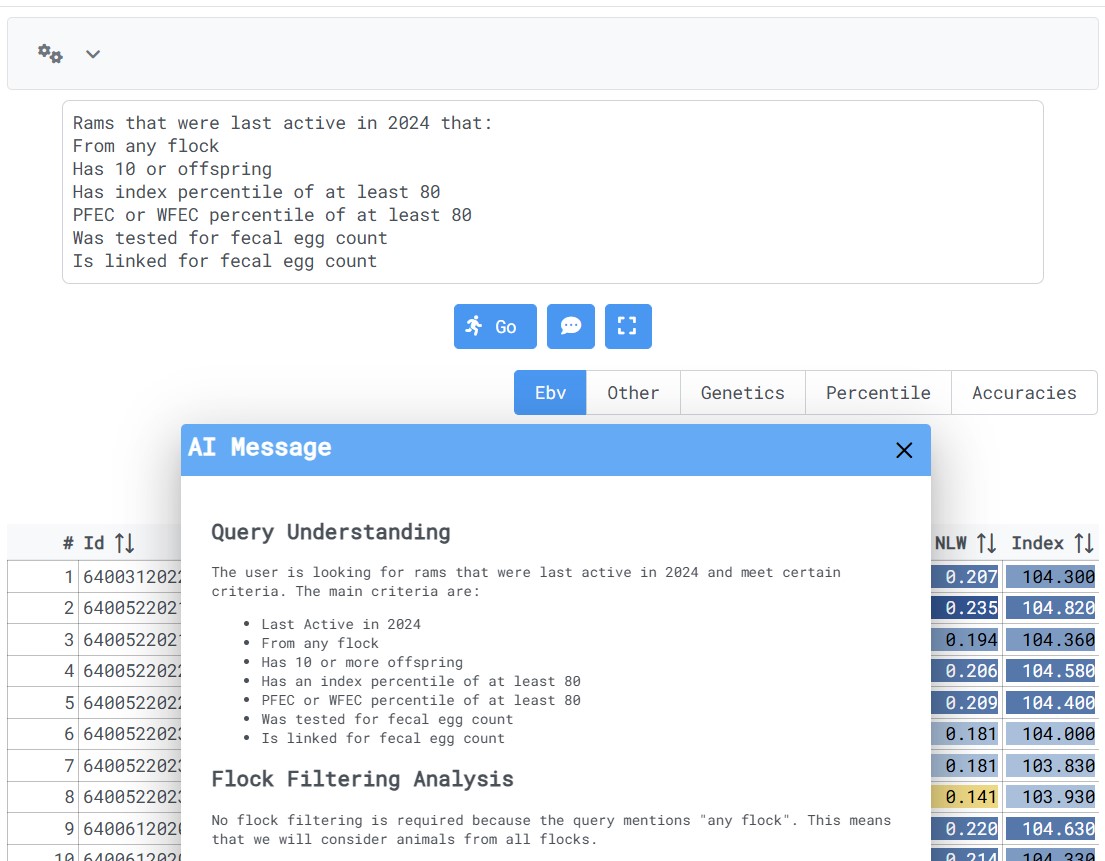Switch to the Genetics tab
This screenshot has width=1105, height=861.
tap(742, 392)
